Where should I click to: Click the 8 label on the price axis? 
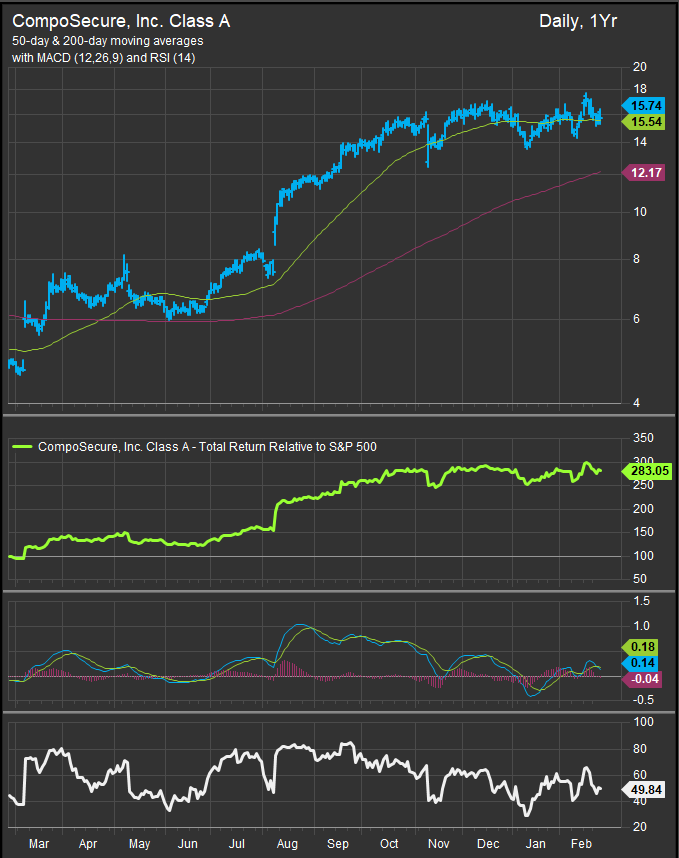[636, 259]
